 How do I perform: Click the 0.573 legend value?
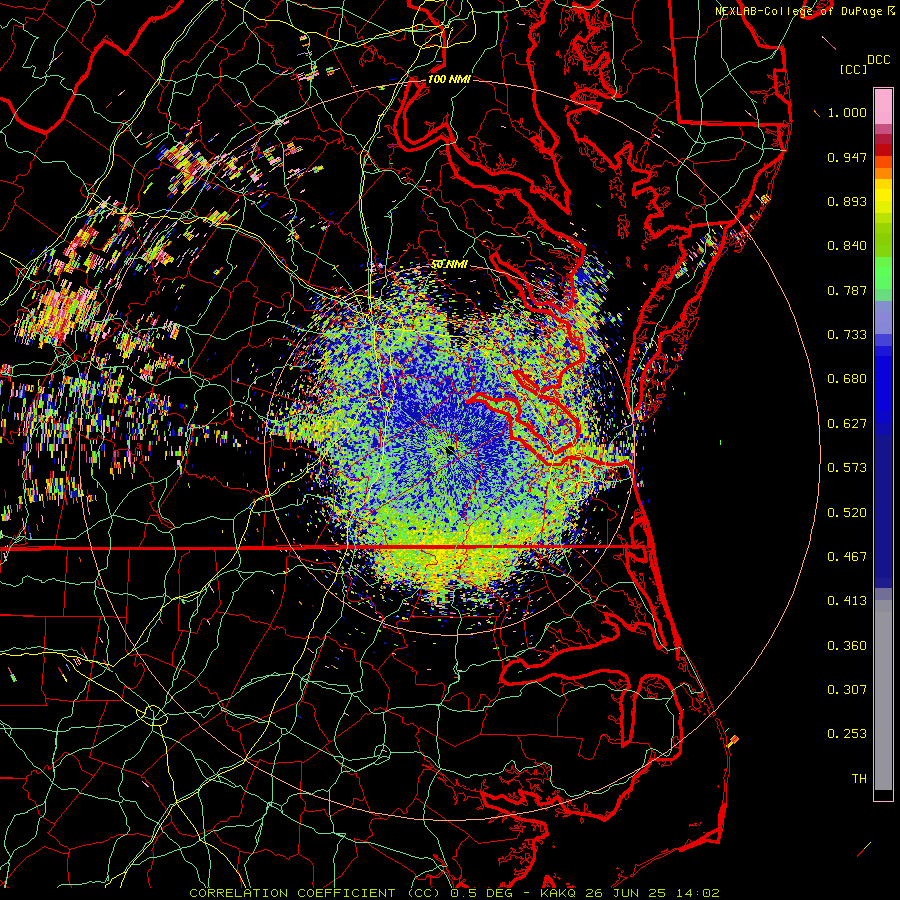tap(847, 468)
